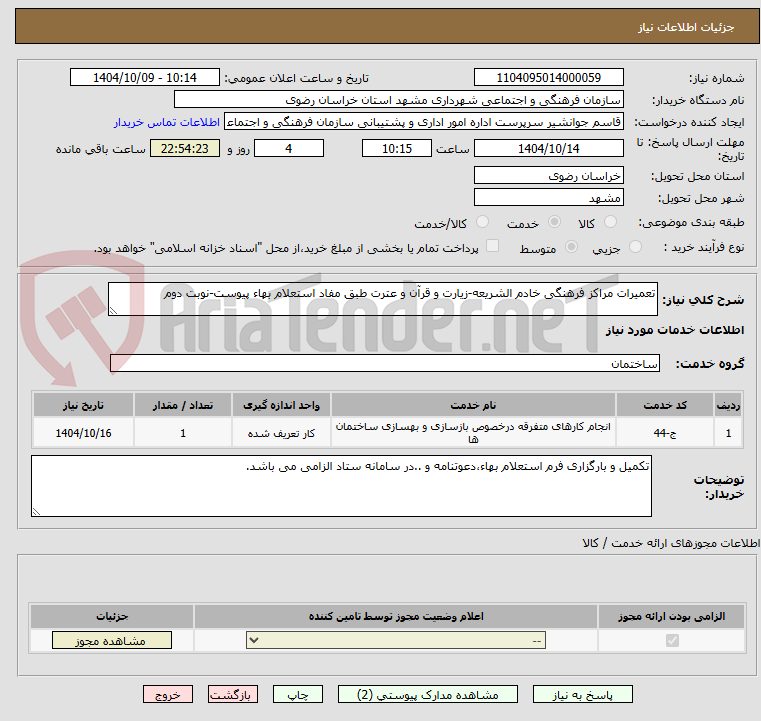Click the چاپ print button

(298, 694)
